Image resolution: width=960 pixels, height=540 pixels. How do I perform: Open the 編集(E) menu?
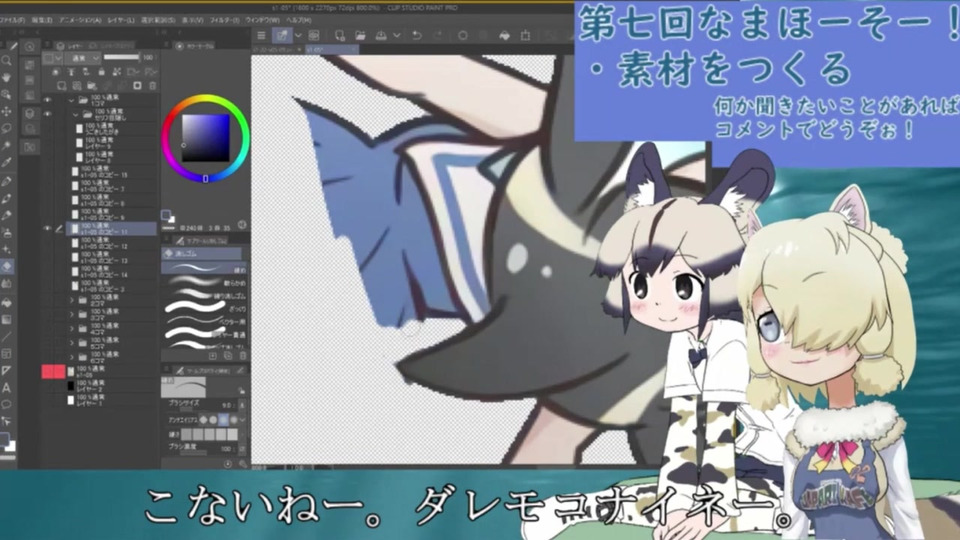coord(42,20)
